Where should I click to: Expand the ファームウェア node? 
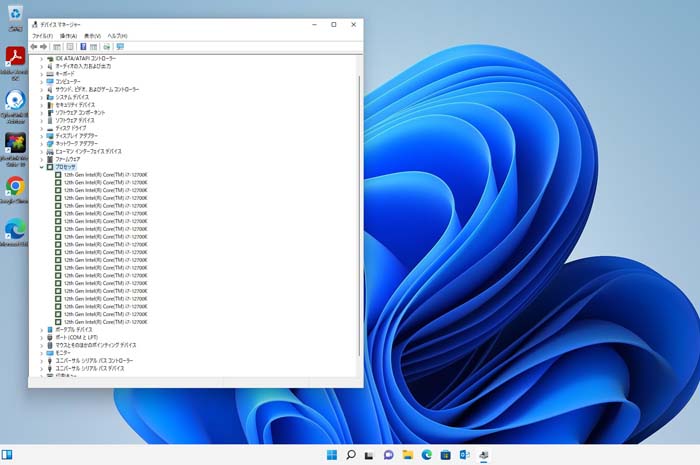coord(42,159)
